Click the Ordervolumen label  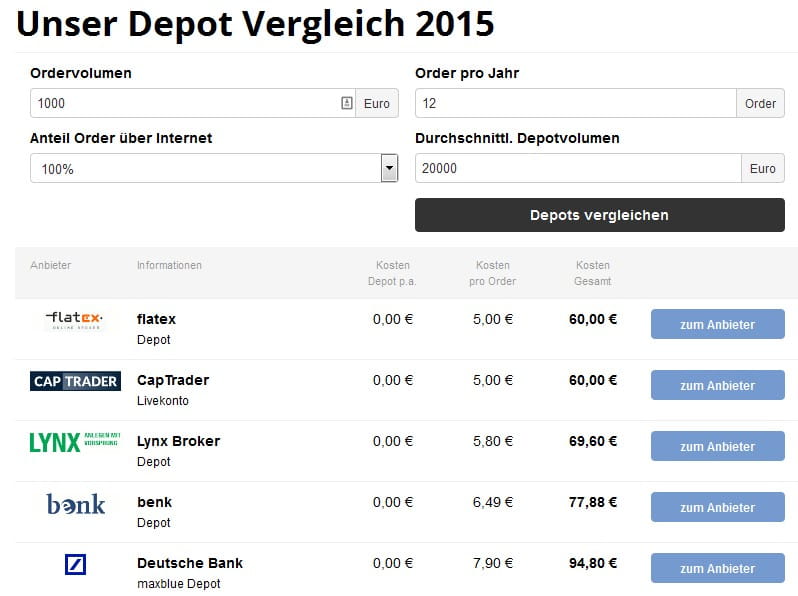point(81,73)
